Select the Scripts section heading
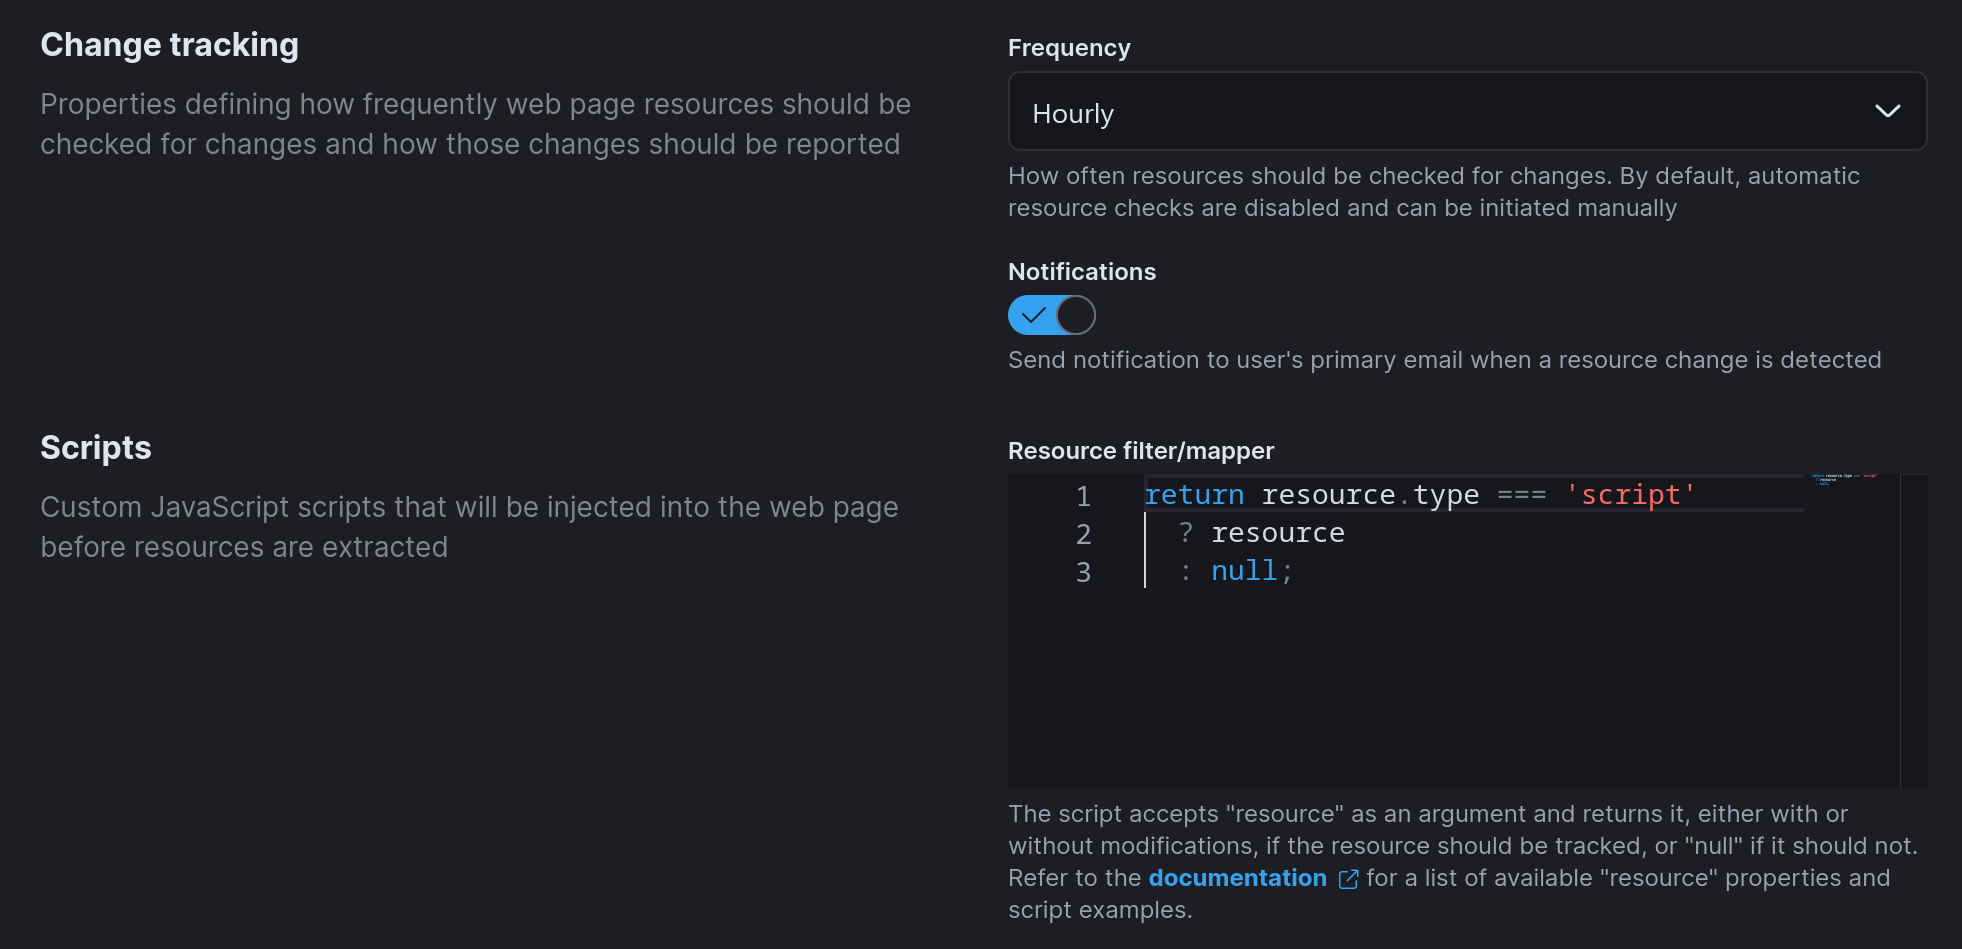Viewport: 1962px width, 949px height. pyautogui.click(x=95, y=447)
